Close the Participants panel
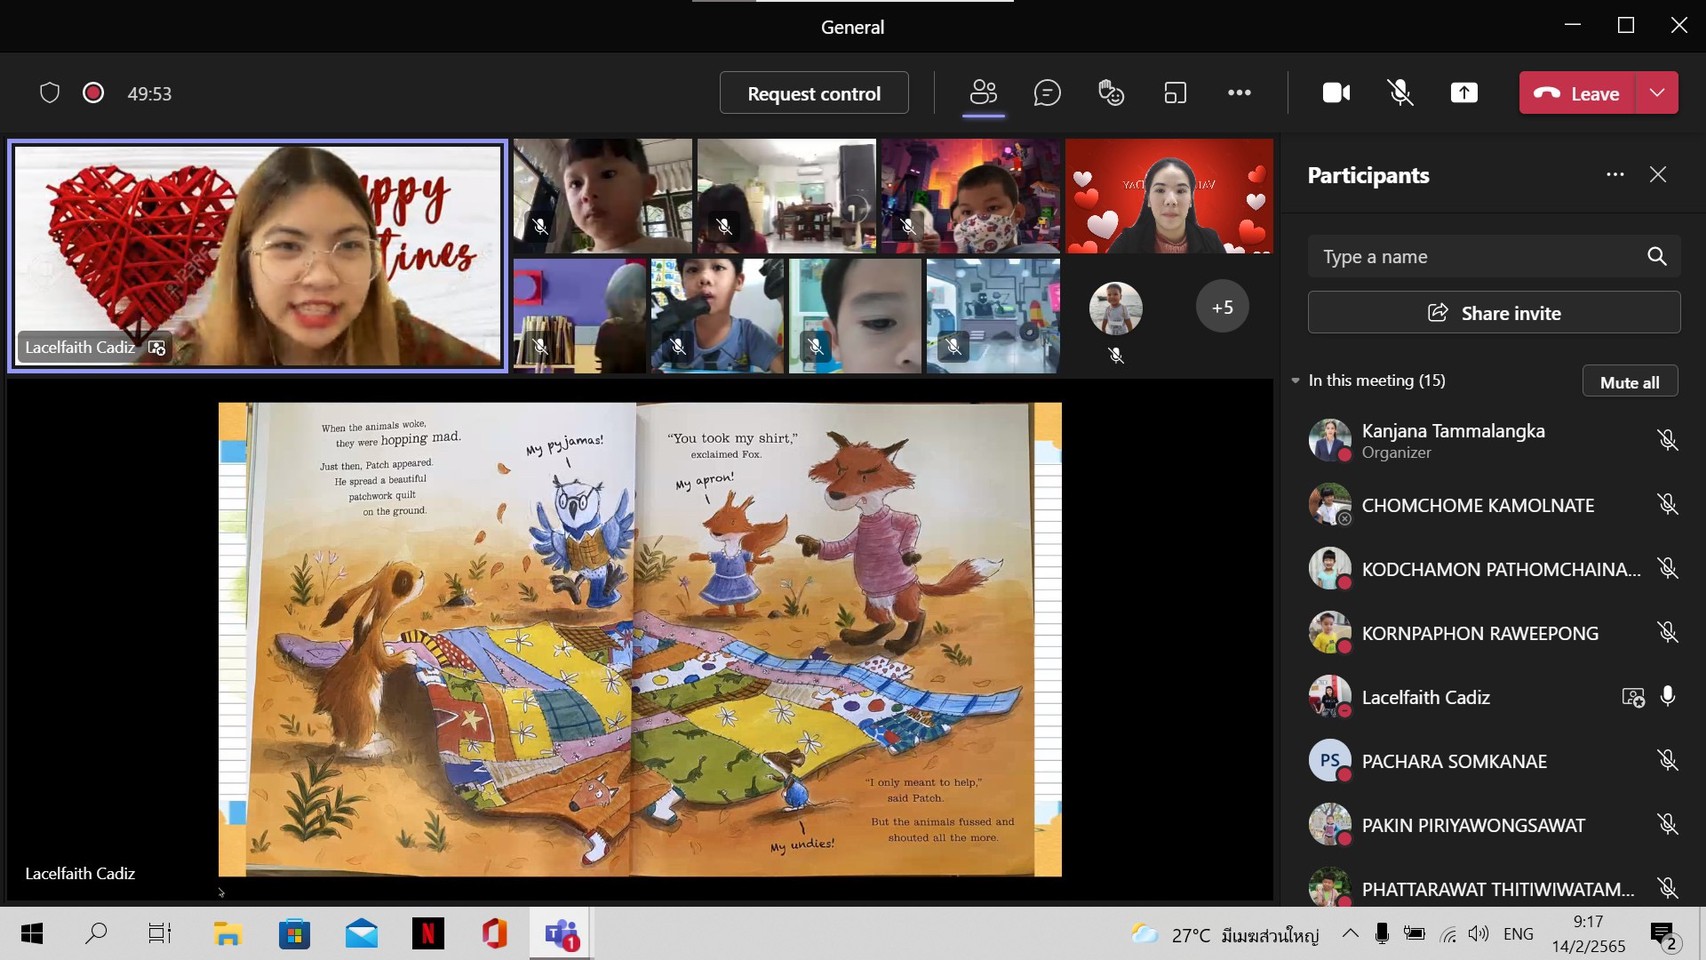 point(1658,175)
